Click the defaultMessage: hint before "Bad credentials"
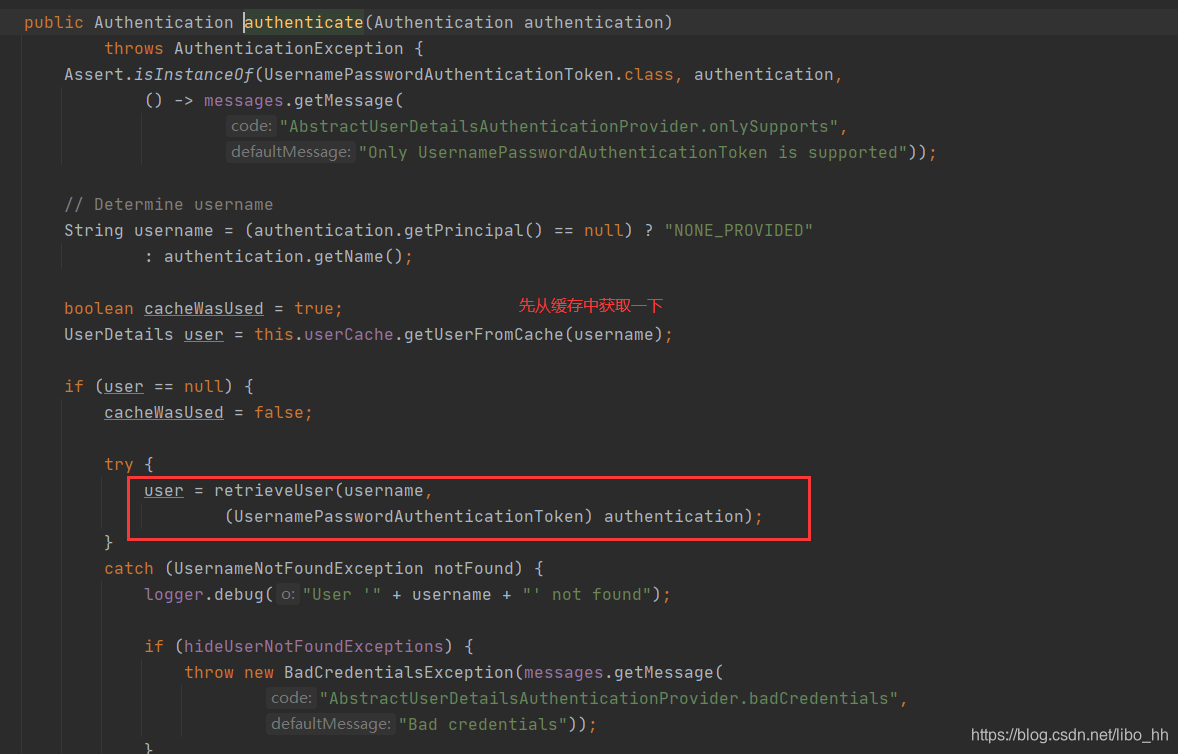1178x754 pixels. pos(331,725)
